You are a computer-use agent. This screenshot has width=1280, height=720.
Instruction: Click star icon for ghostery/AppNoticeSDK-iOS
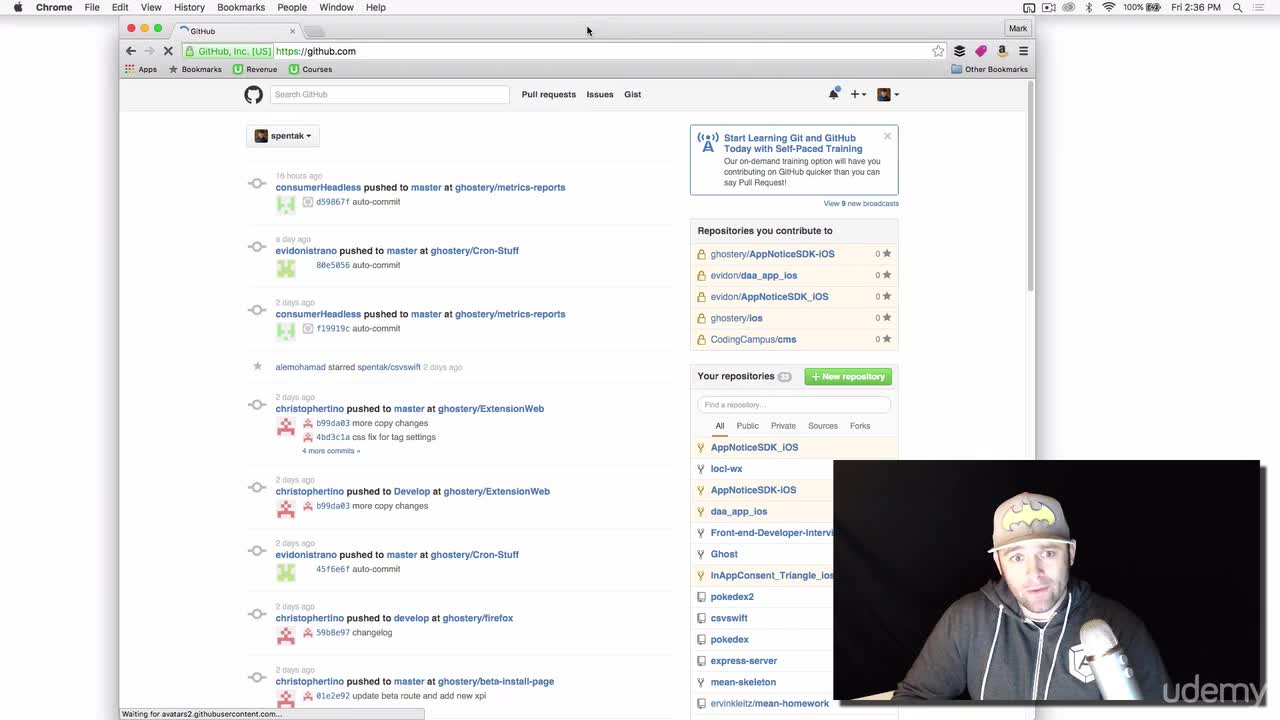pos(887,254)
